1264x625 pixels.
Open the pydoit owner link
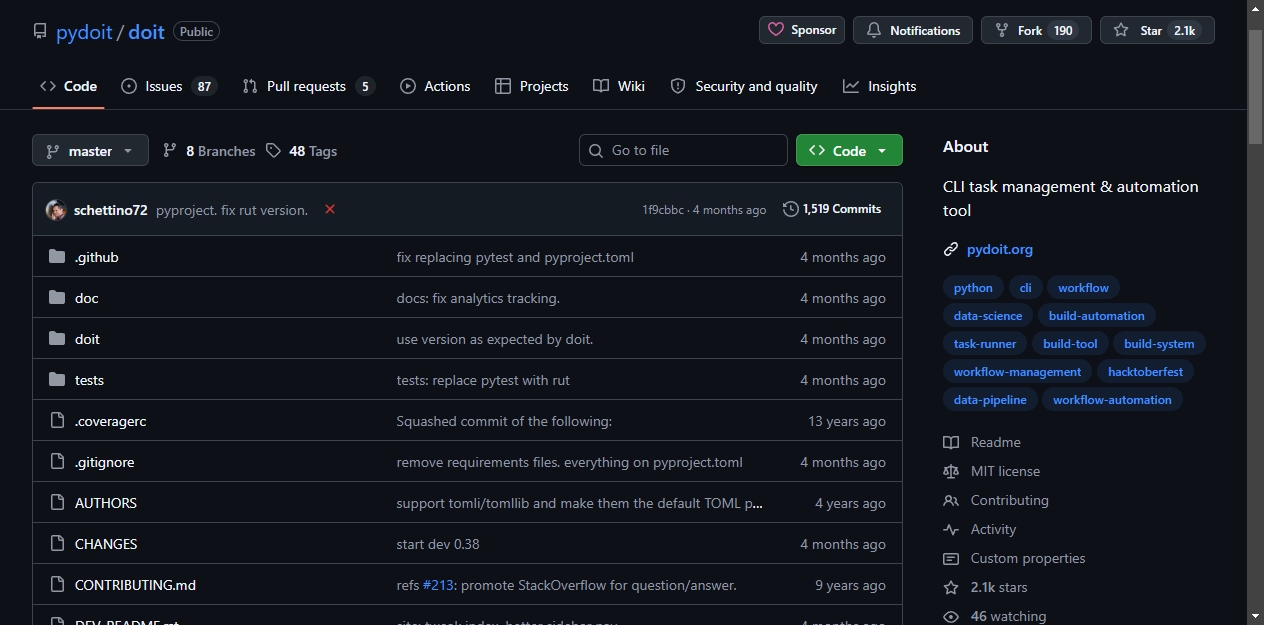(x=84, y=31)
